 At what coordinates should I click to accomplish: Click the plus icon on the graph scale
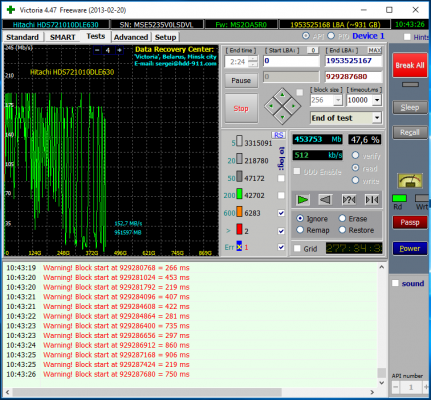[119, 50]
